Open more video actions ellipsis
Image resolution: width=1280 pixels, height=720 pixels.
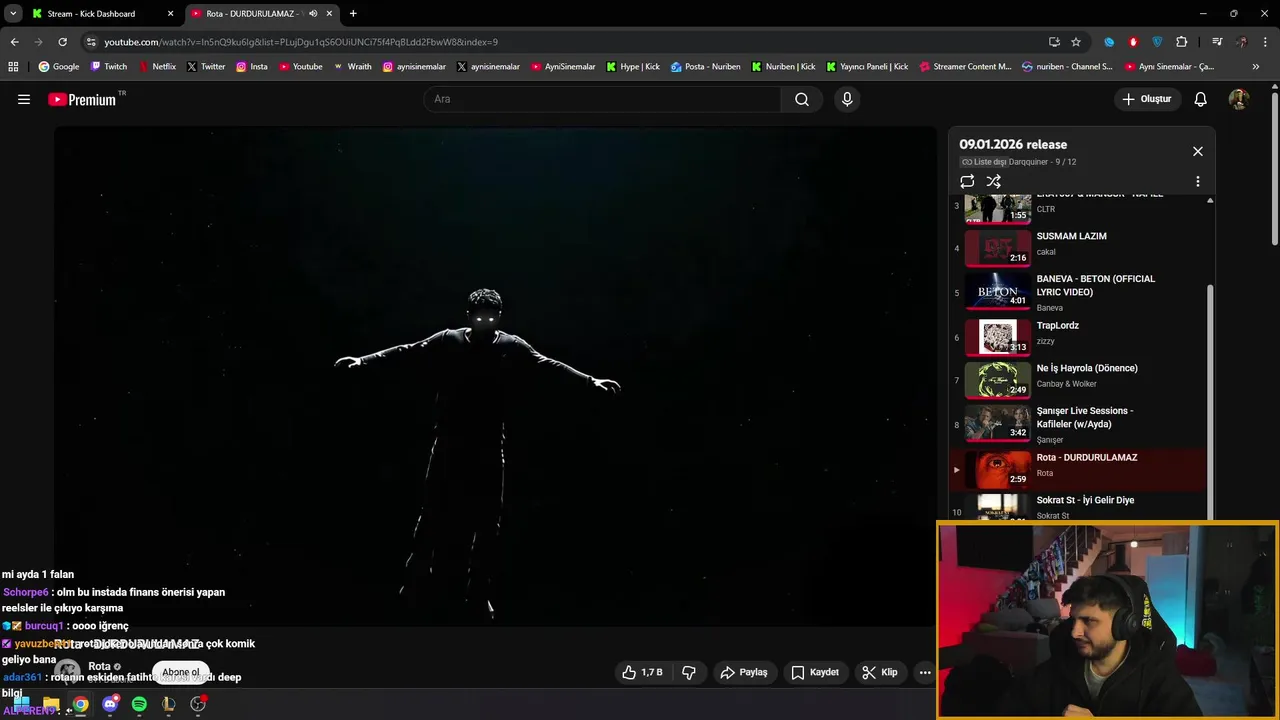point(925,672)
